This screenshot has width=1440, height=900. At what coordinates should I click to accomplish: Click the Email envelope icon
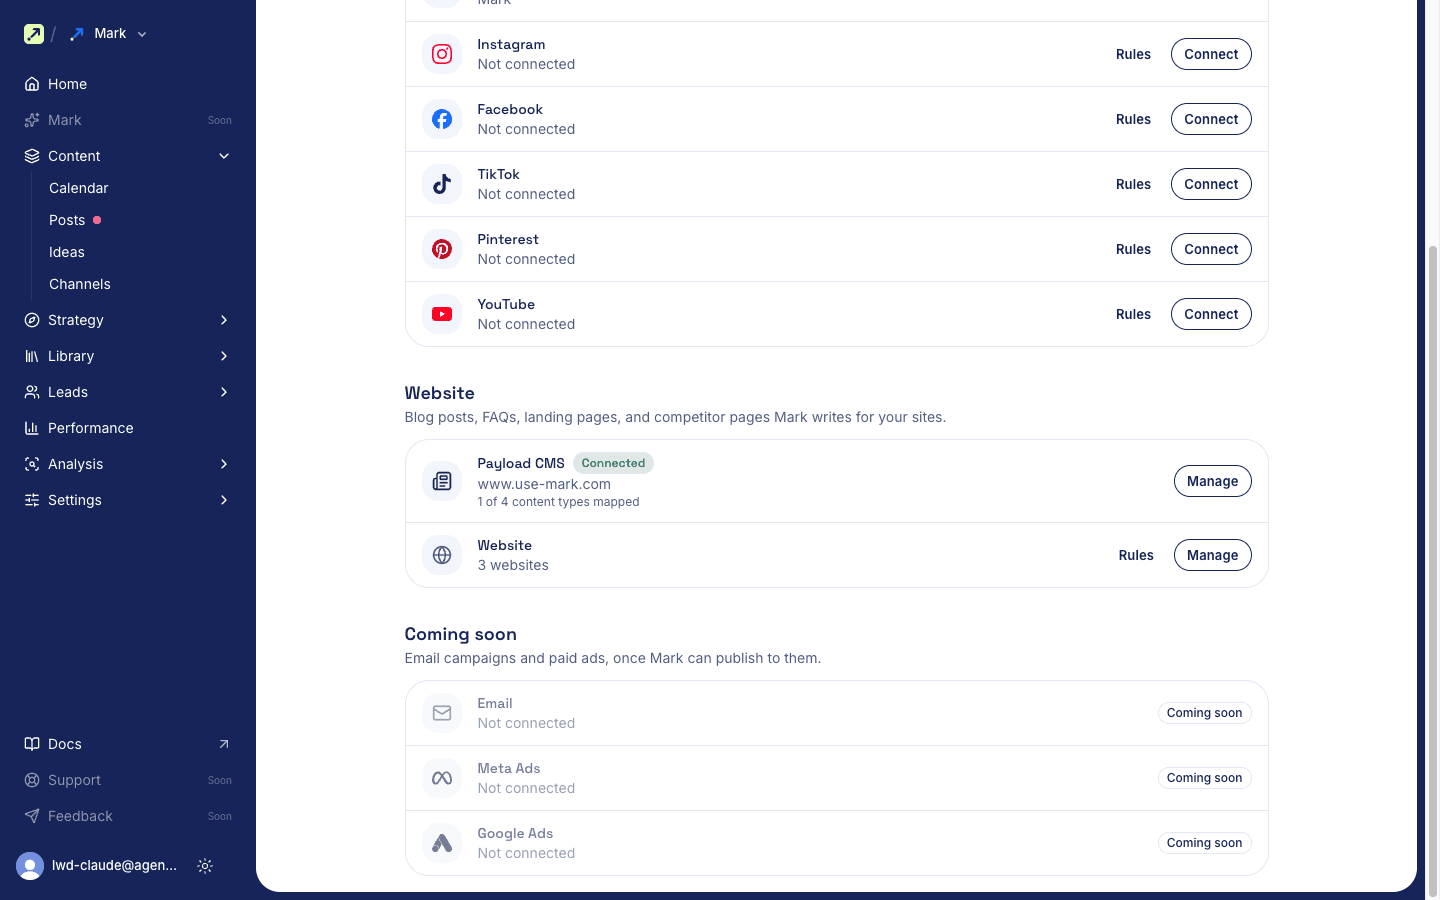click(442, 713)
